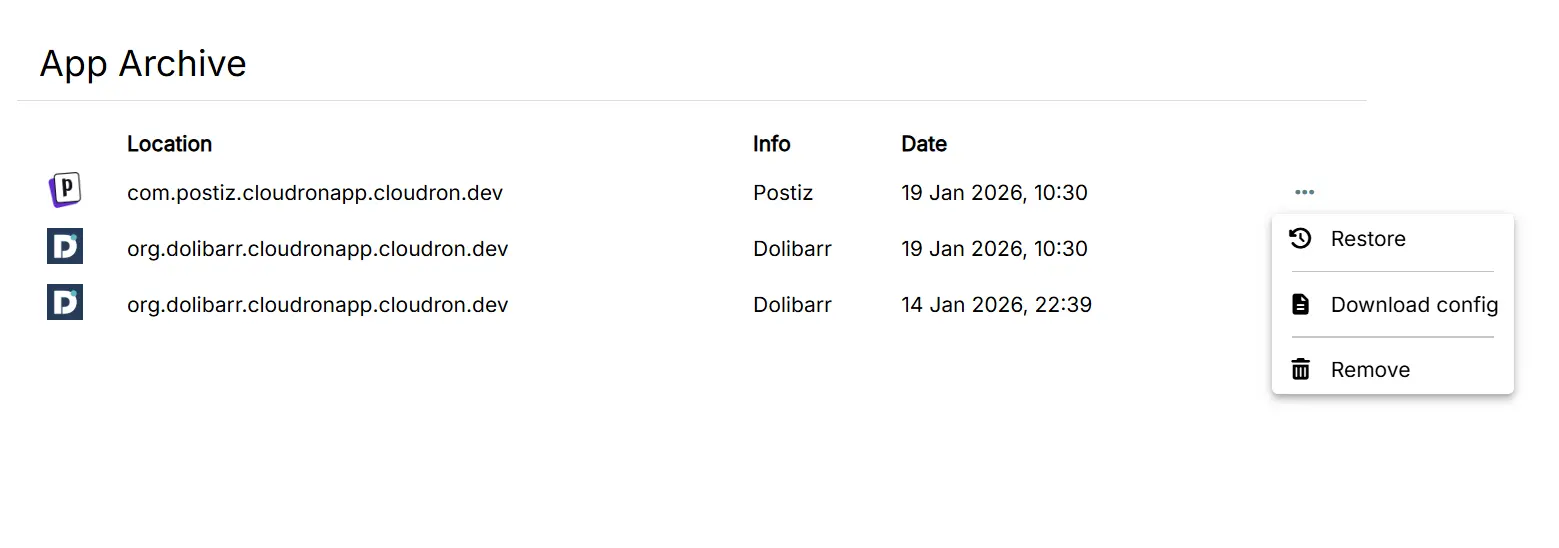Click the Postiz name in the Info column
The height and width of the screenshot is (548, 1559).
tap(782, 192)
